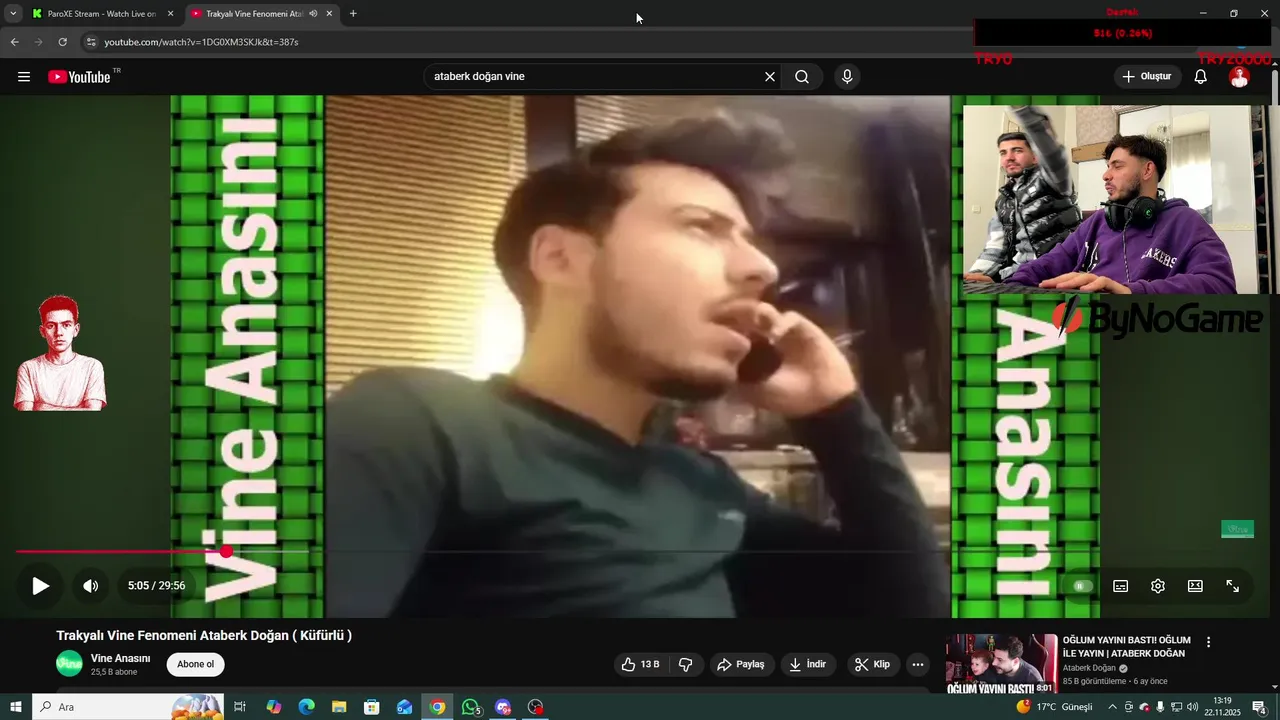Enter full screen with the expand icon
The image size is (1280, 720).
click(1233, 586)
